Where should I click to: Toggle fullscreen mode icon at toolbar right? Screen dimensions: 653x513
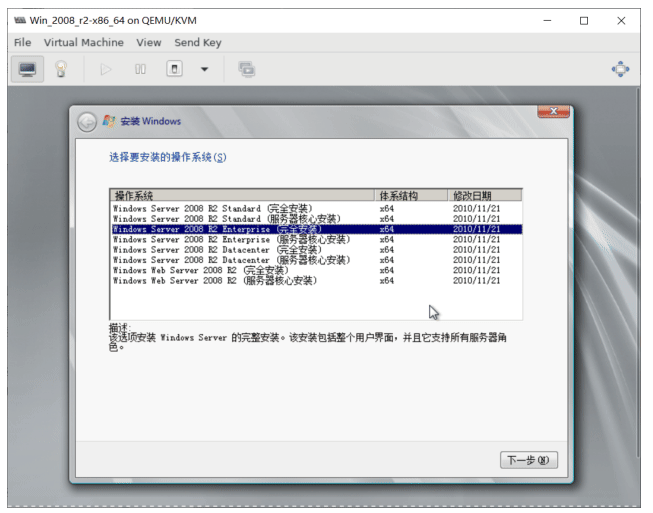click(620, 69)
